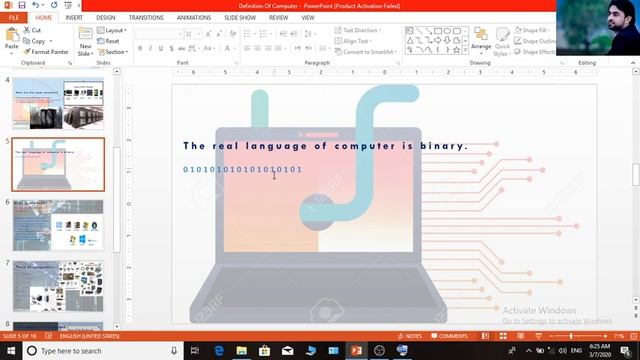Click the Clear All Formatting icon
The image size is (640, 360).
click(233, 34)
